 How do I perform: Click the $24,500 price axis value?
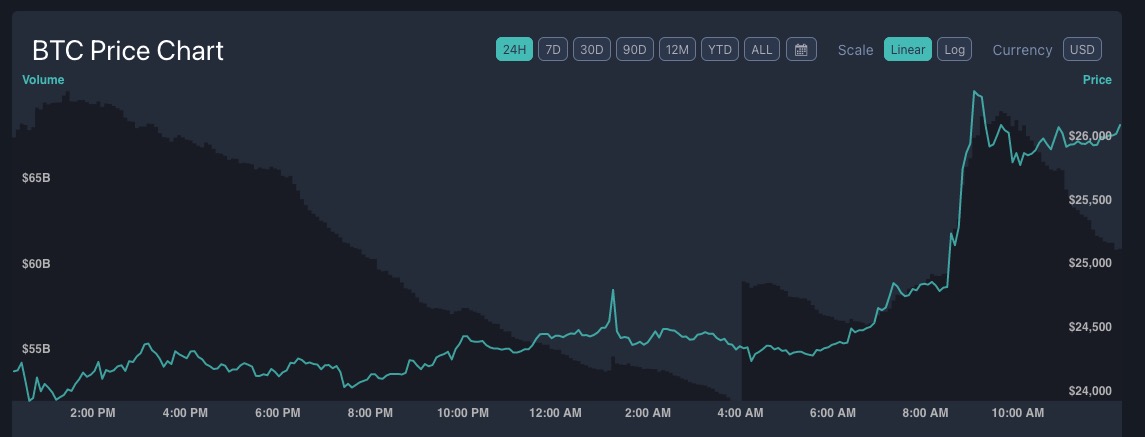coord(1090,327)
